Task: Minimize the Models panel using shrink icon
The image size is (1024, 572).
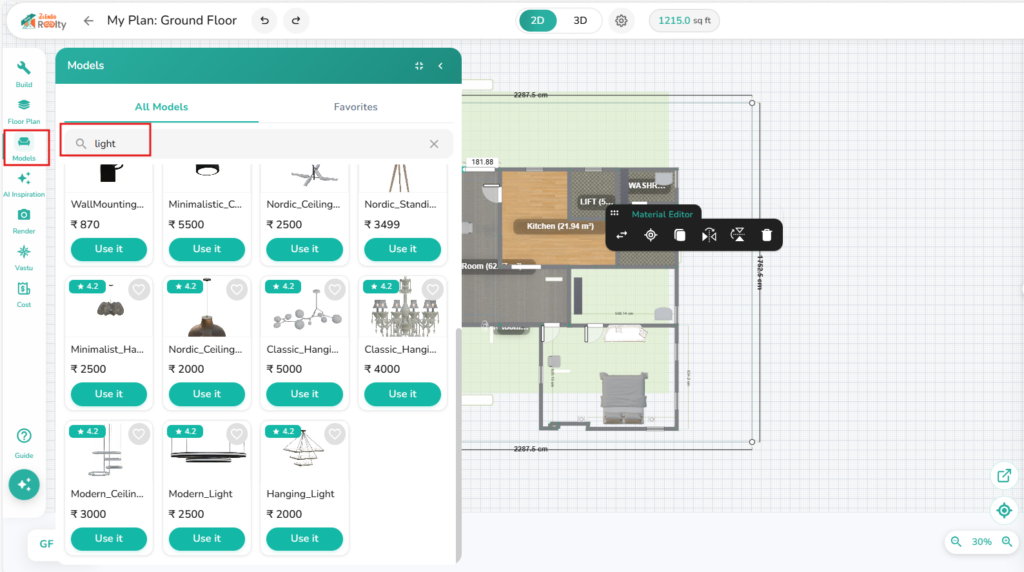Action: [x=419, y=66]
